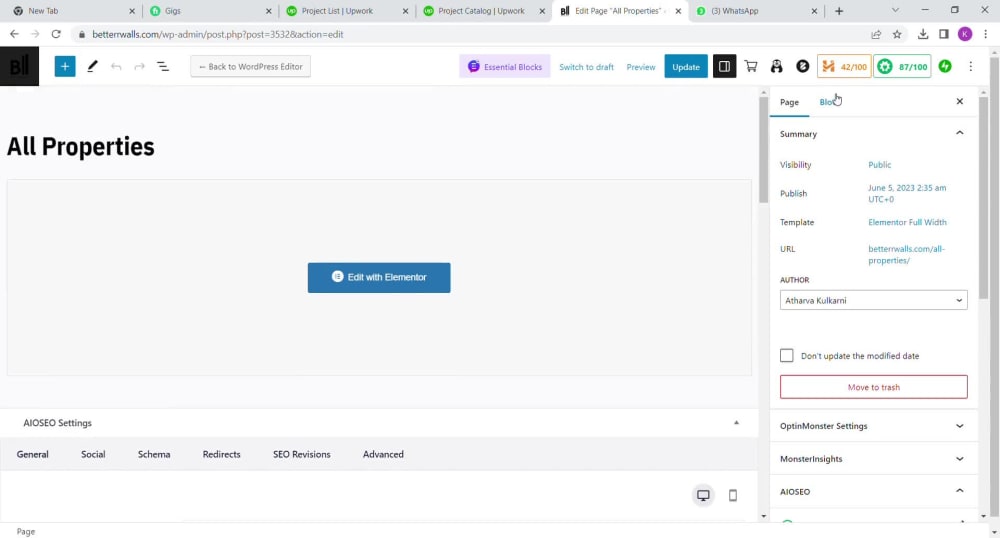Open the browser downloads icon

(x=922, y=34)
